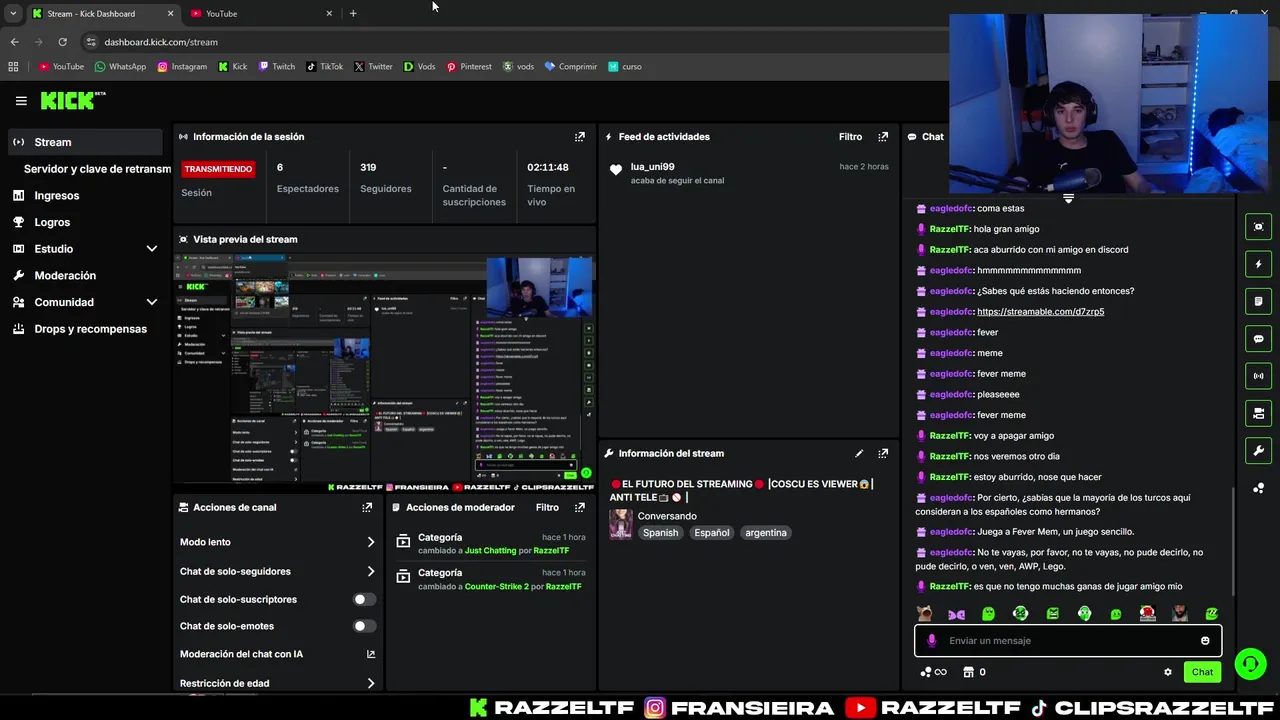Click the channel points infinity icon
Viewport: 1280px width, 720px height.
point(933,672)
